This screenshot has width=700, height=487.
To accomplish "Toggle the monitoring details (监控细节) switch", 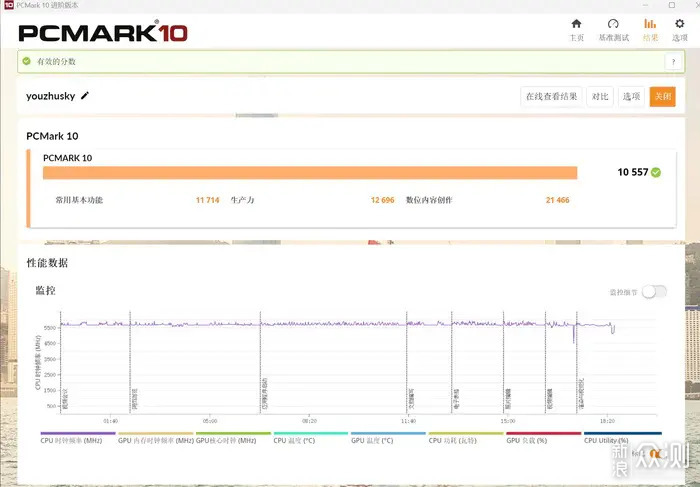I will click(654, 292).
